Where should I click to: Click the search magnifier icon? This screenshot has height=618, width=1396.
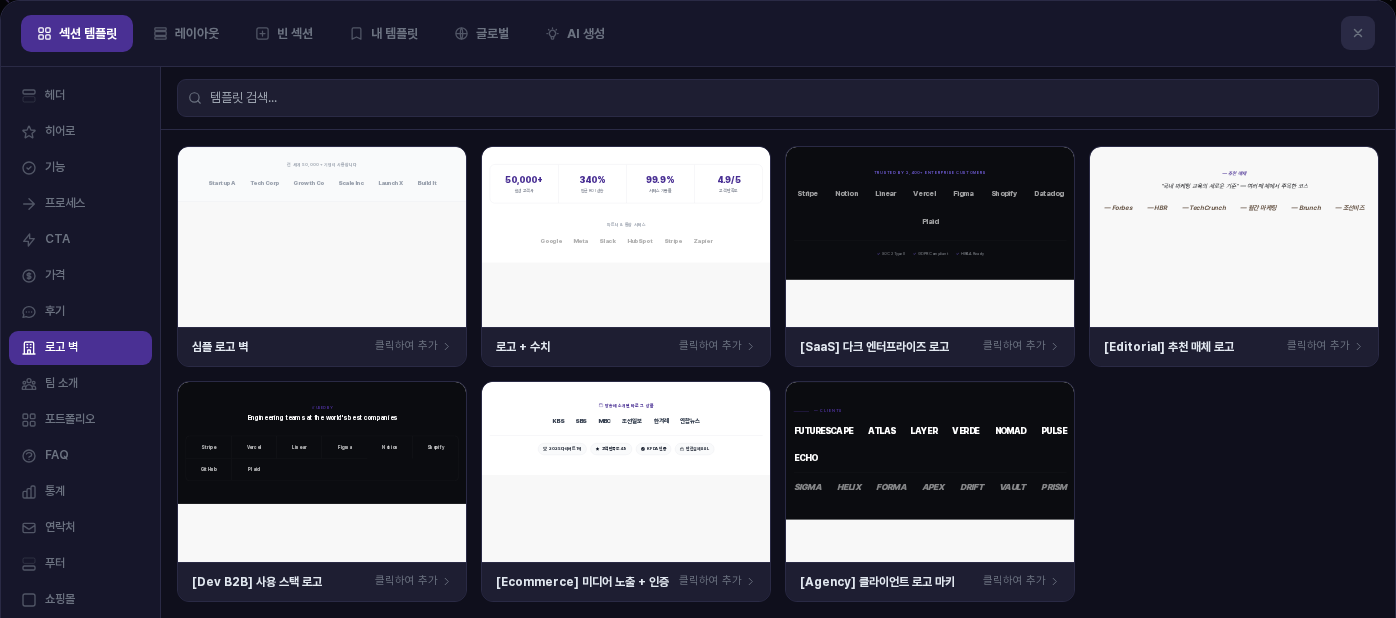[195, 98]
